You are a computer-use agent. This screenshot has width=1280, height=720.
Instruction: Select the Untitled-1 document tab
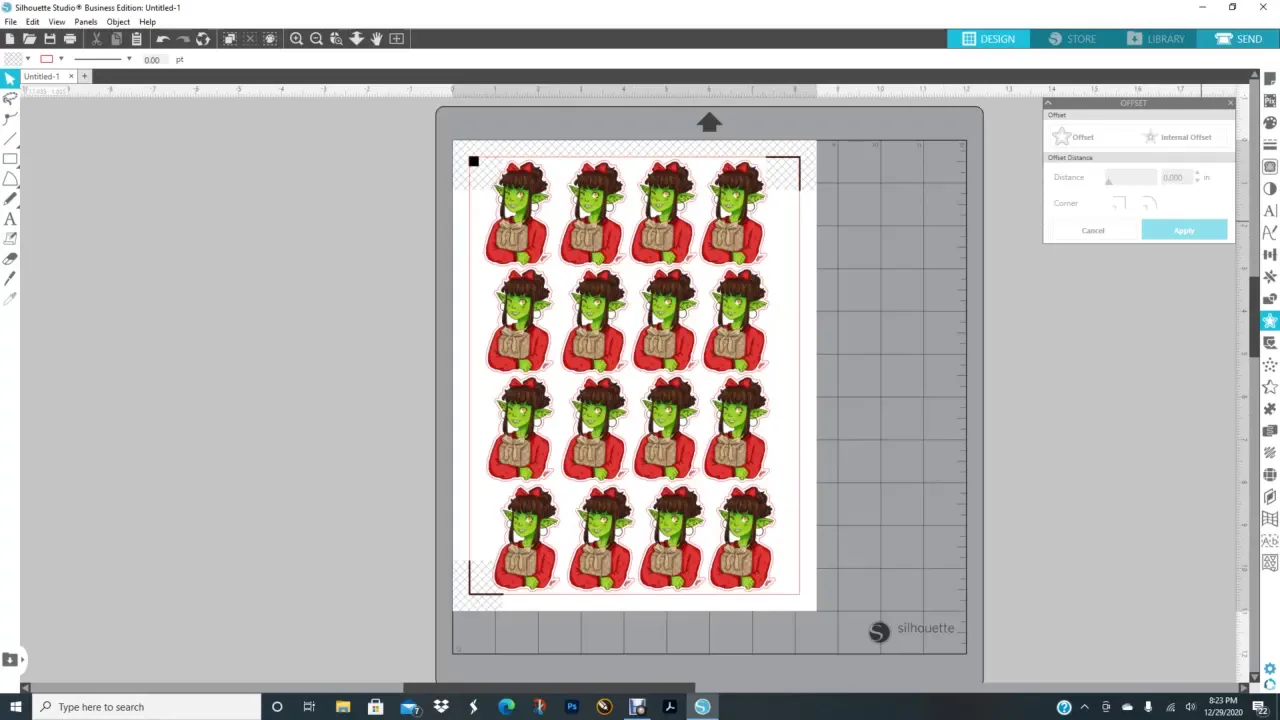(x=41, y=76)
